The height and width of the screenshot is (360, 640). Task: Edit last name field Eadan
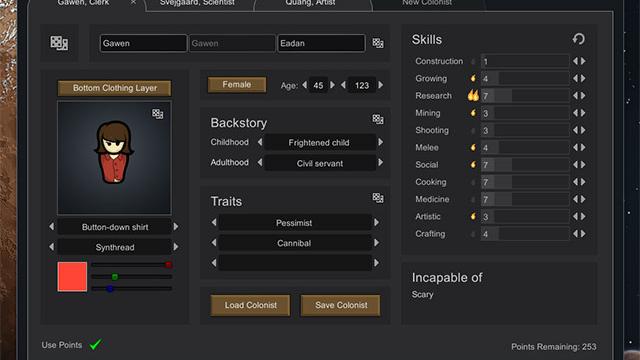(321, 43)
